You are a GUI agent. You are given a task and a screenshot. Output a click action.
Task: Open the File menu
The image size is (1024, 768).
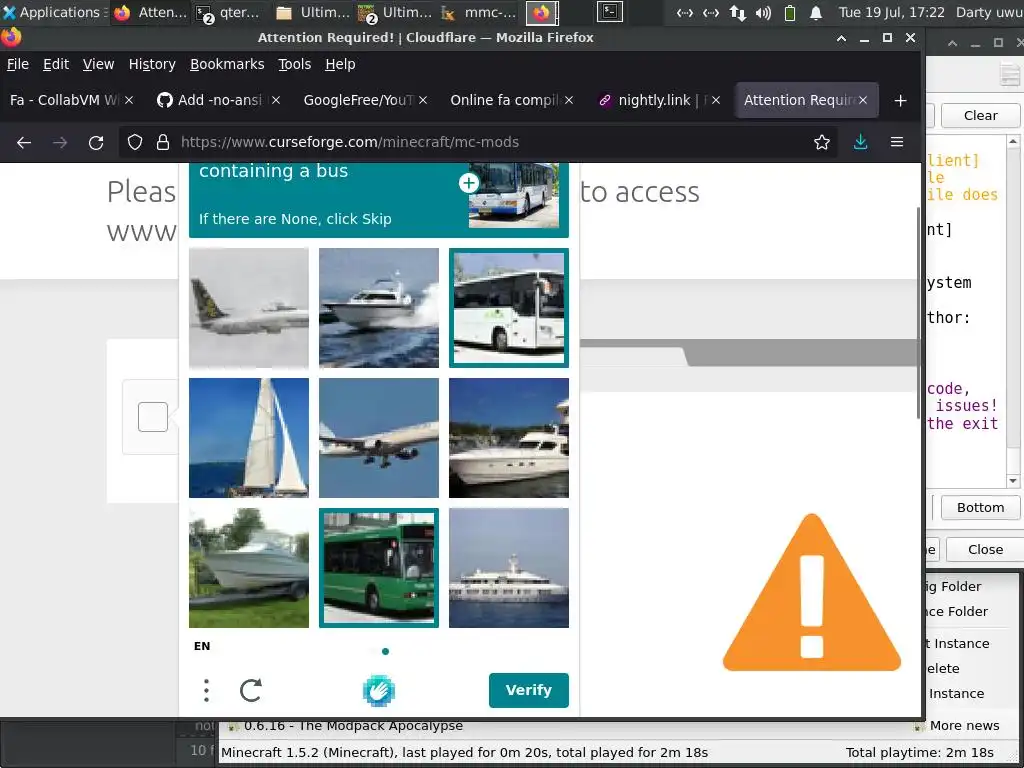pyautogui.click(x=18, y=64)
